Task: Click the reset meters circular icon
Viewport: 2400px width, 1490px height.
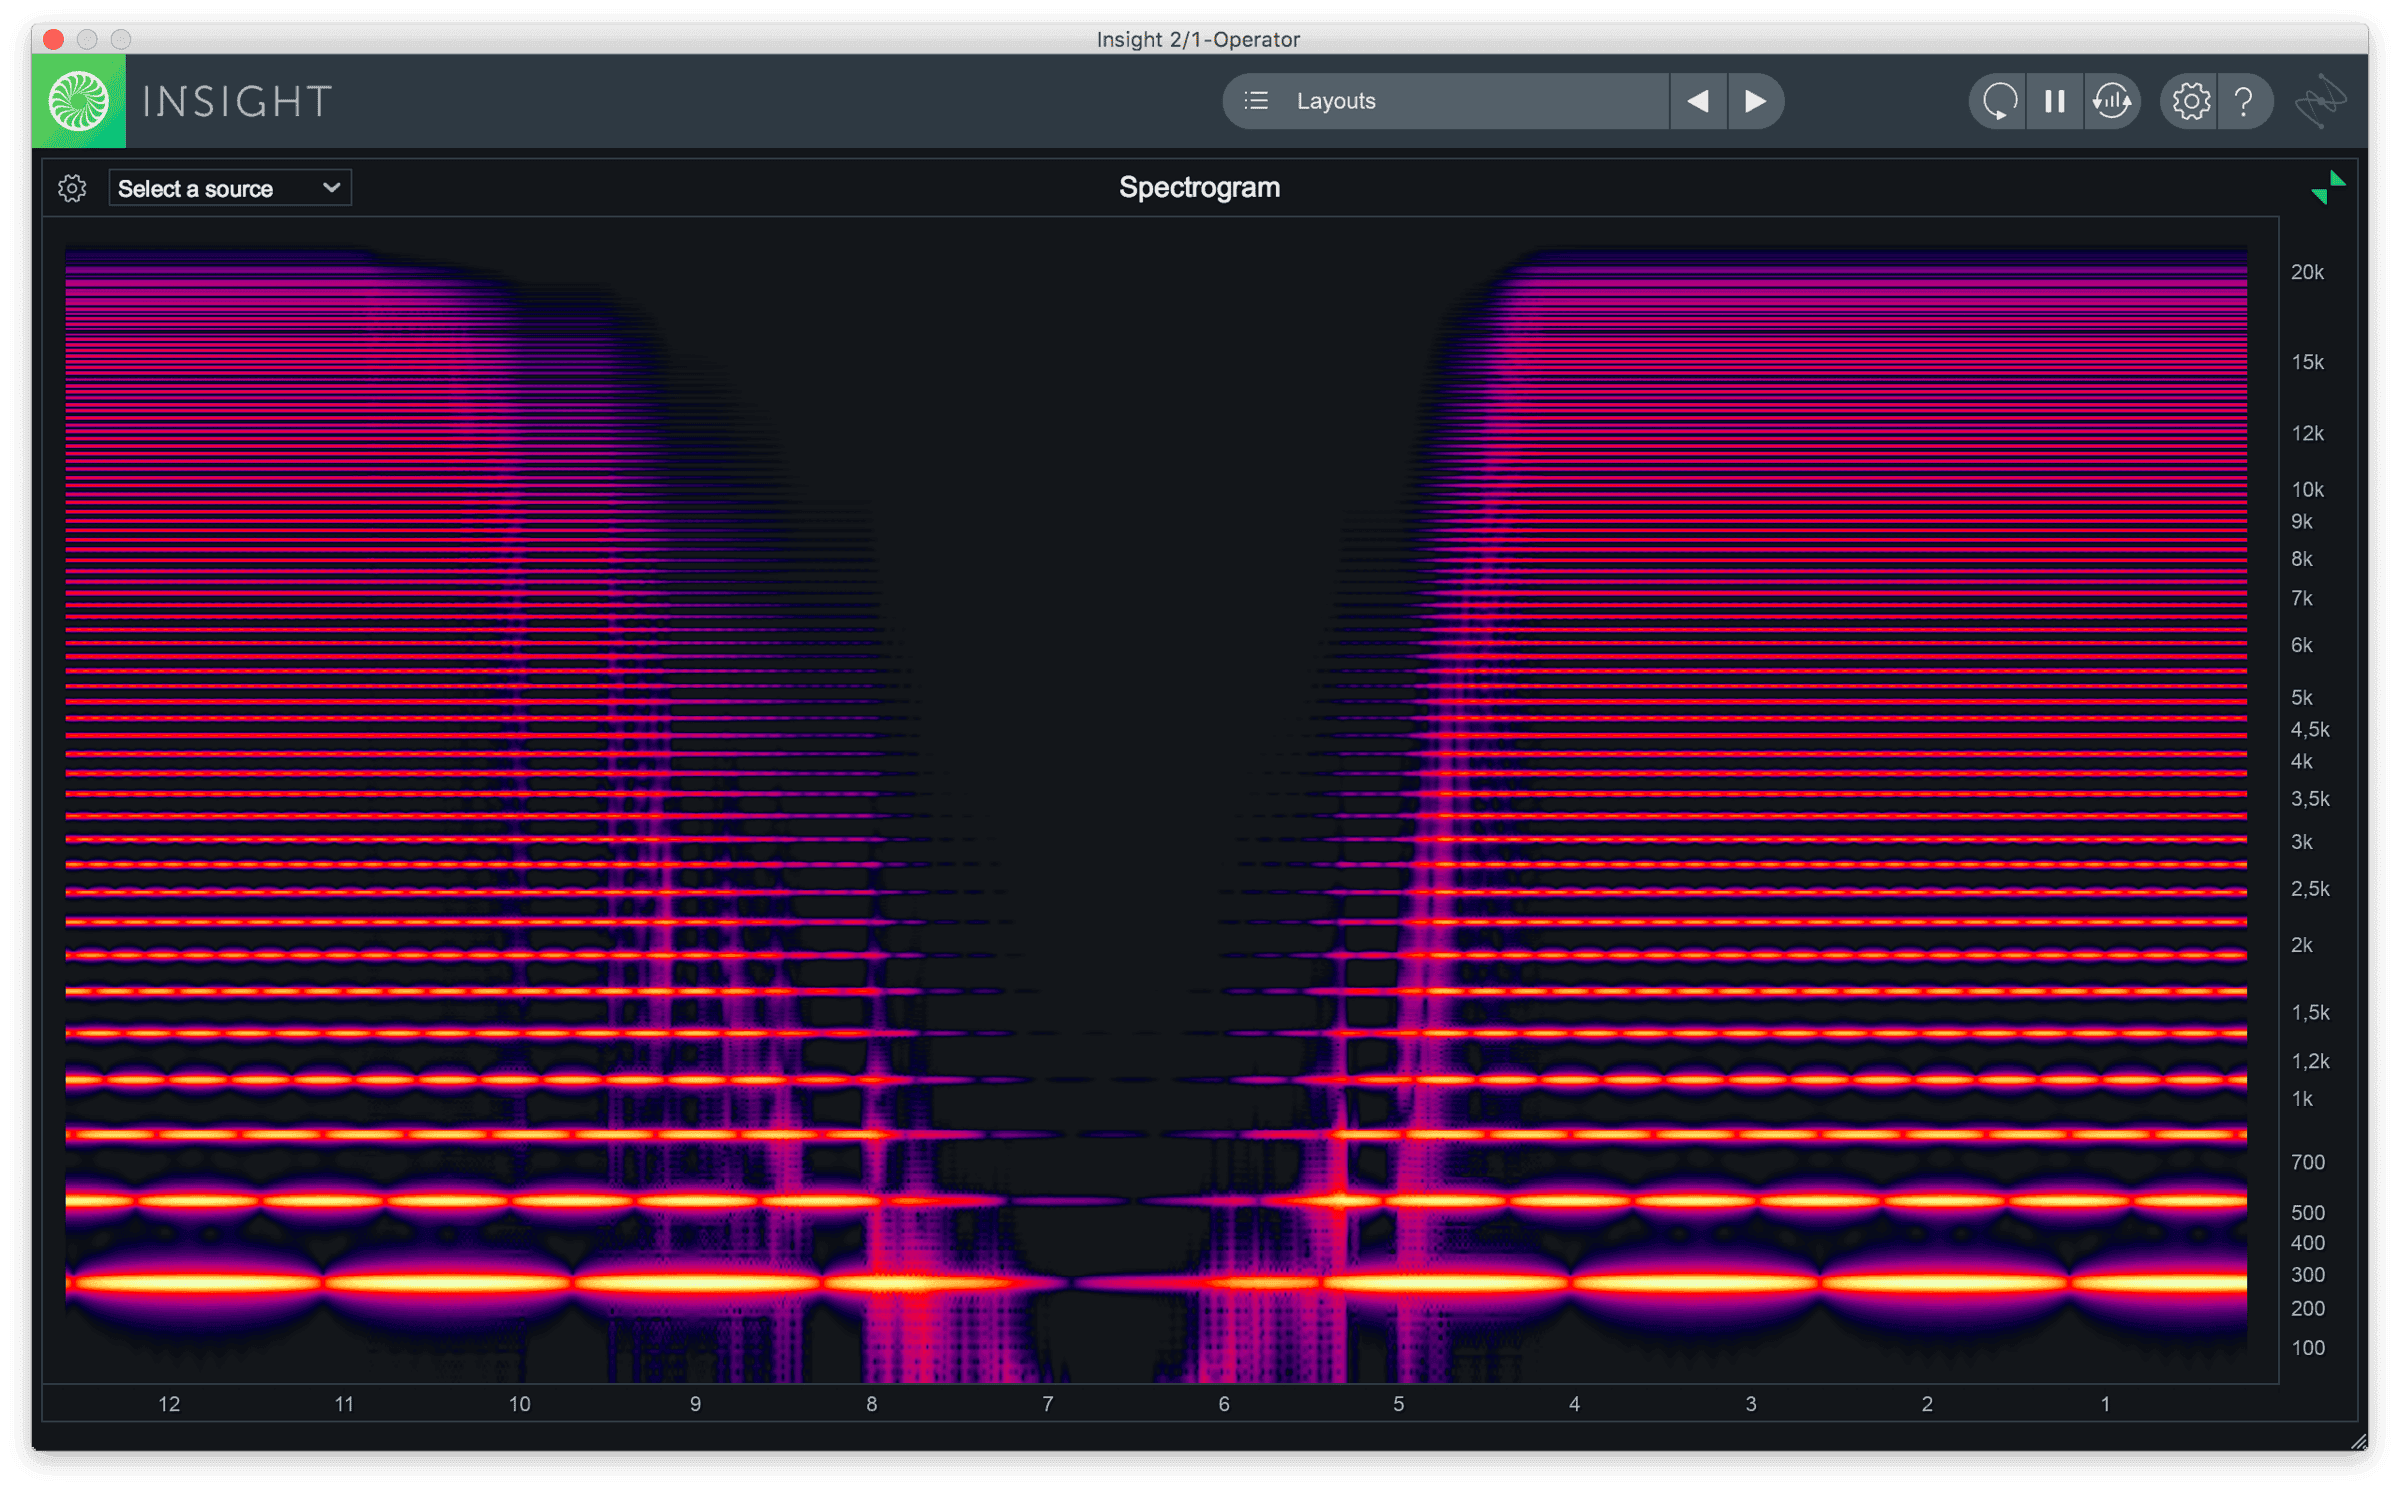Action: tap(1999, 101)
